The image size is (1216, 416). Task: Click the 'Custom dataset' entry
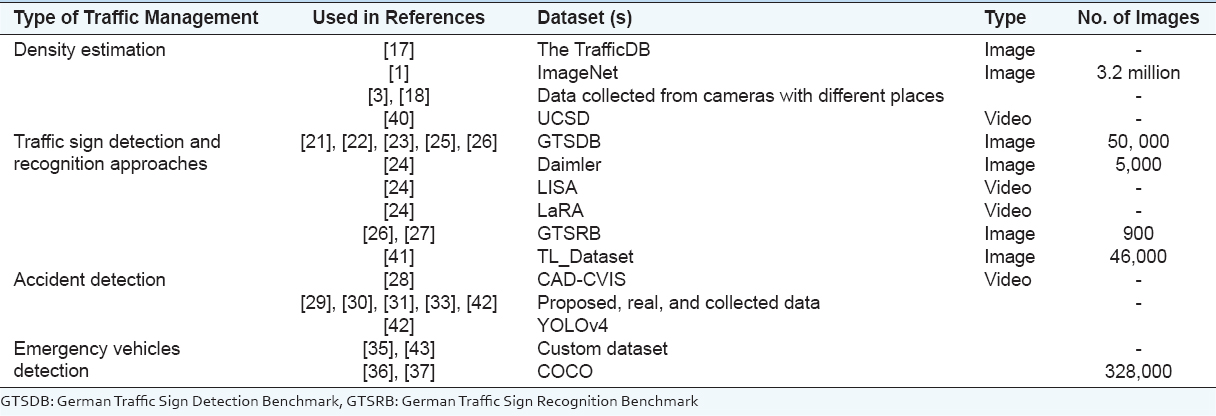pyautogui.click(x=602, y=349)
